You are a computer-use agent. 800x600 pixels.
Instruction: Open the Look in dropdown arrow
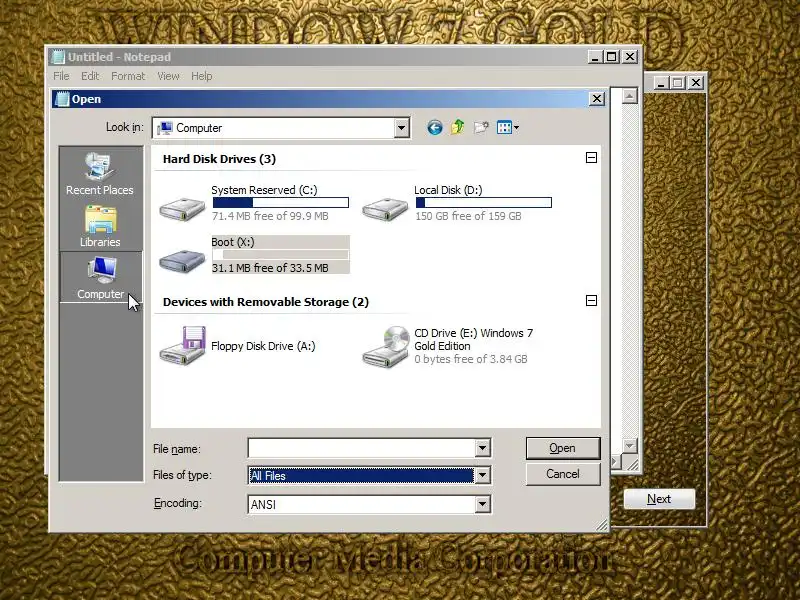pos(402,128)
